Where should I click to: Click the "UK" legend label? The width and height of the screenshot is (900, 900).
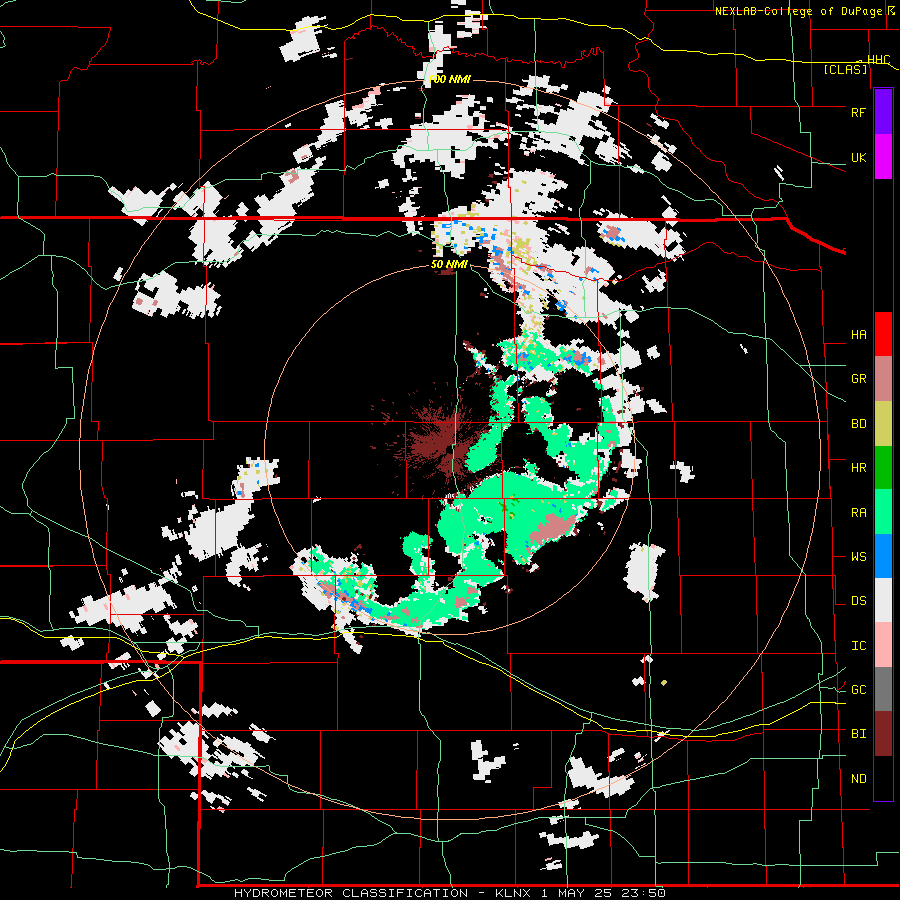(x=858, y=158)
